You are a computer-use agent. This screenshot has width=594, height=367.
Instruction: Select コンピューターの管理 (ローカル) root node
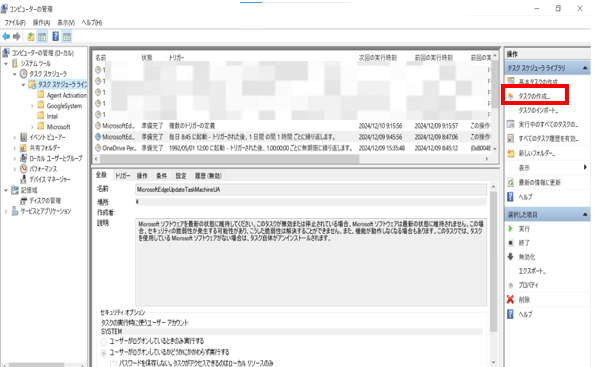pyautogui.click(x=43, y=53)
